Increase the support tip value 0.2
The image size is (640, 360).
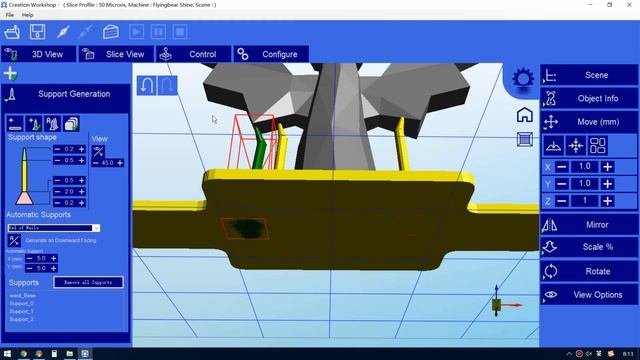click(82, 149)
